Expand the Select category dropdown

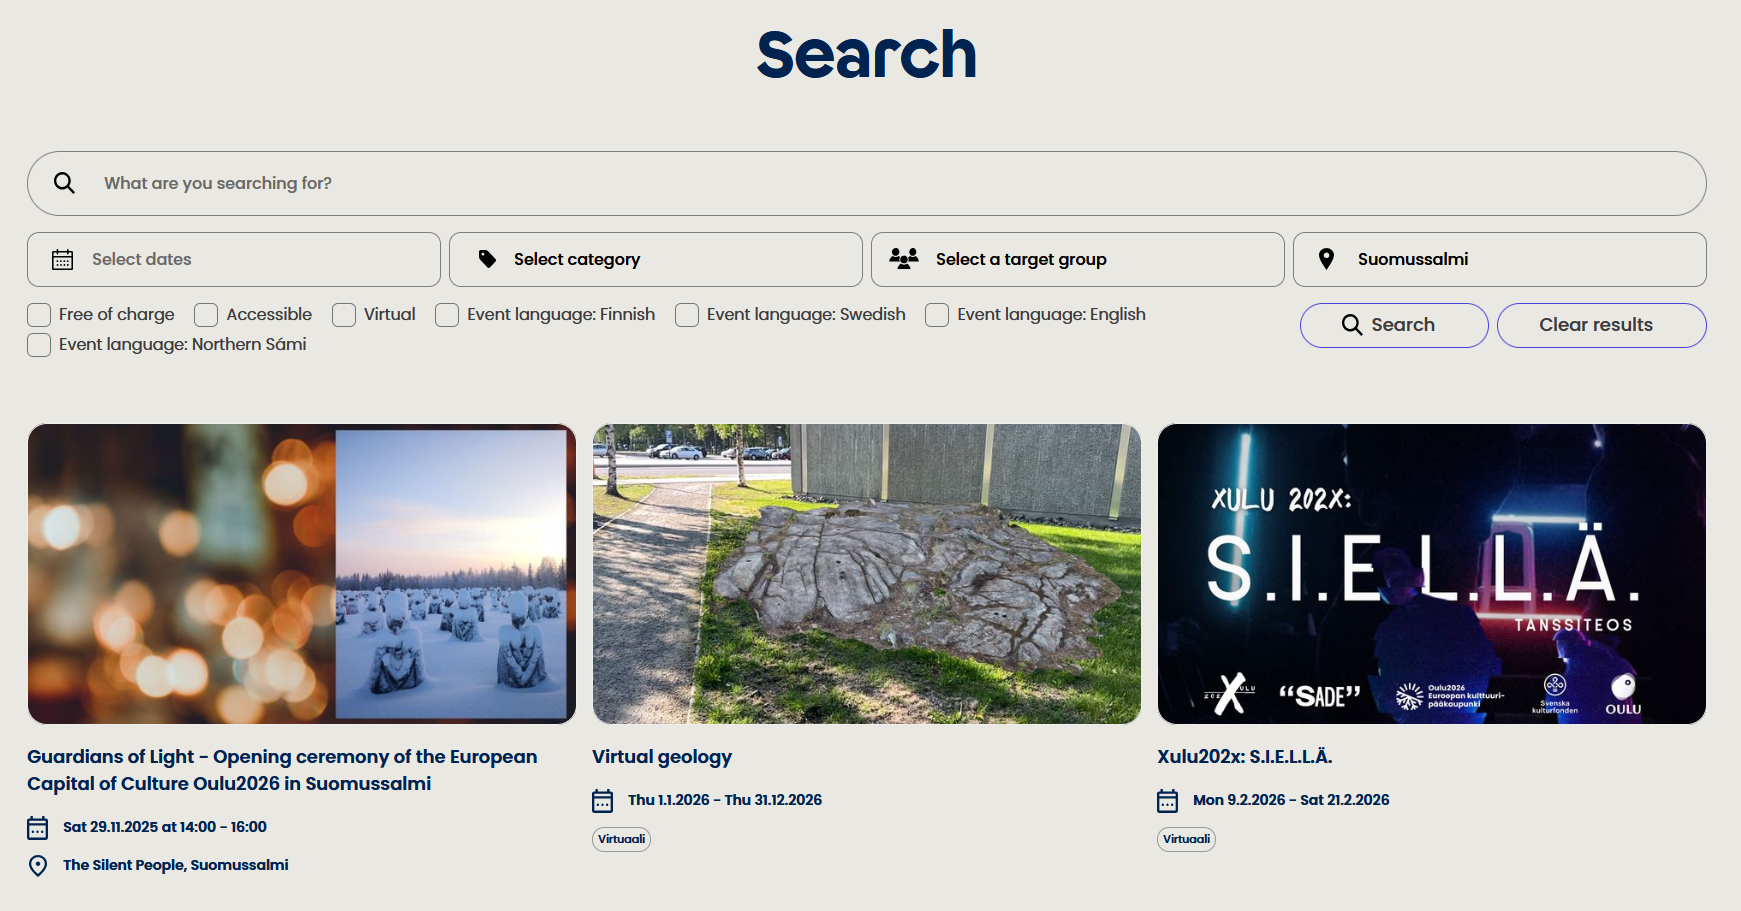point(656,260)
